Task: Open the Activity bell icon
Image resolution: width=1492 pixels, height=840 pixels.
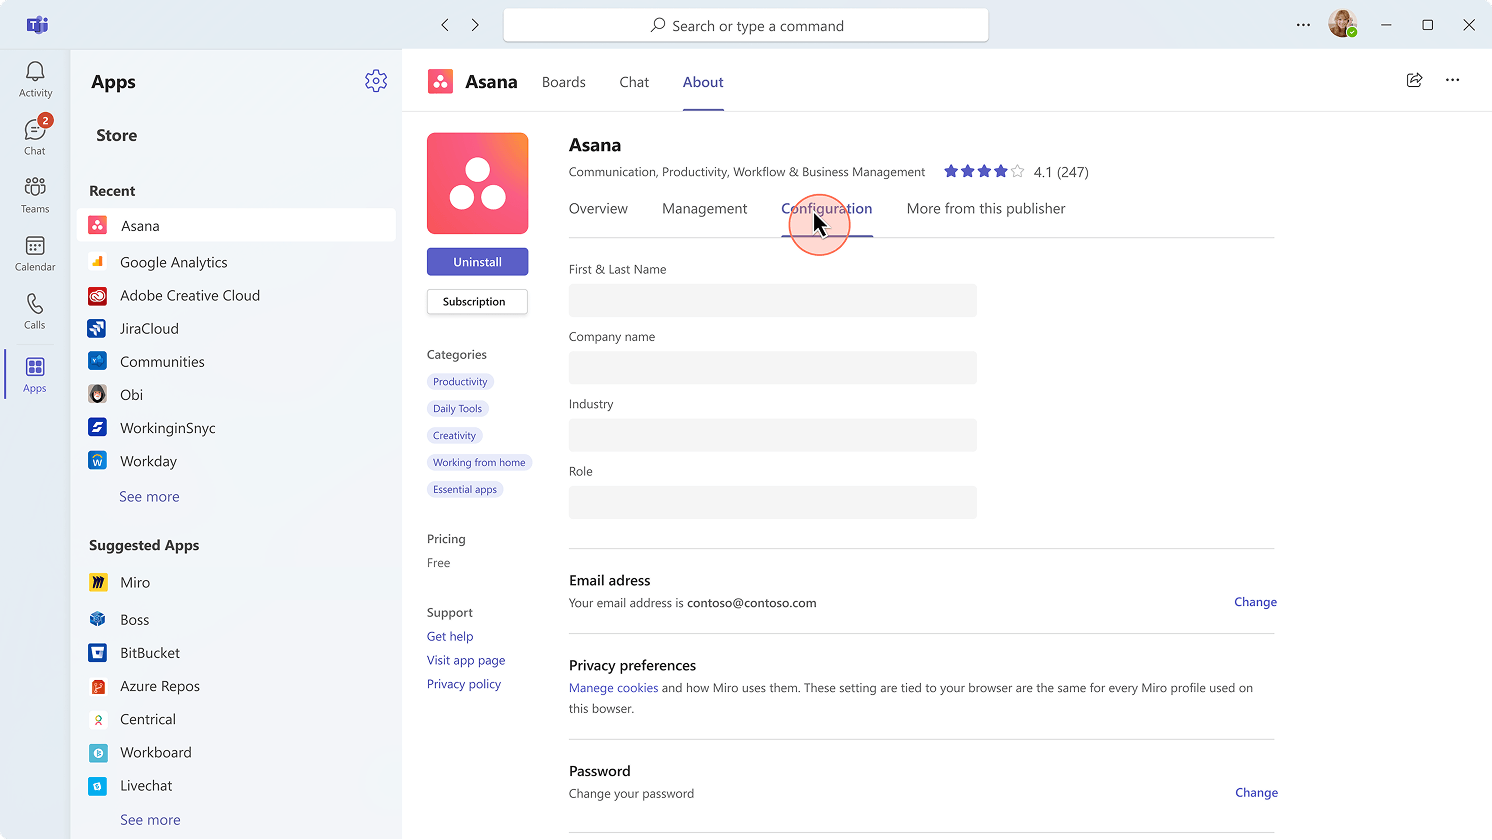Action: 35,79
